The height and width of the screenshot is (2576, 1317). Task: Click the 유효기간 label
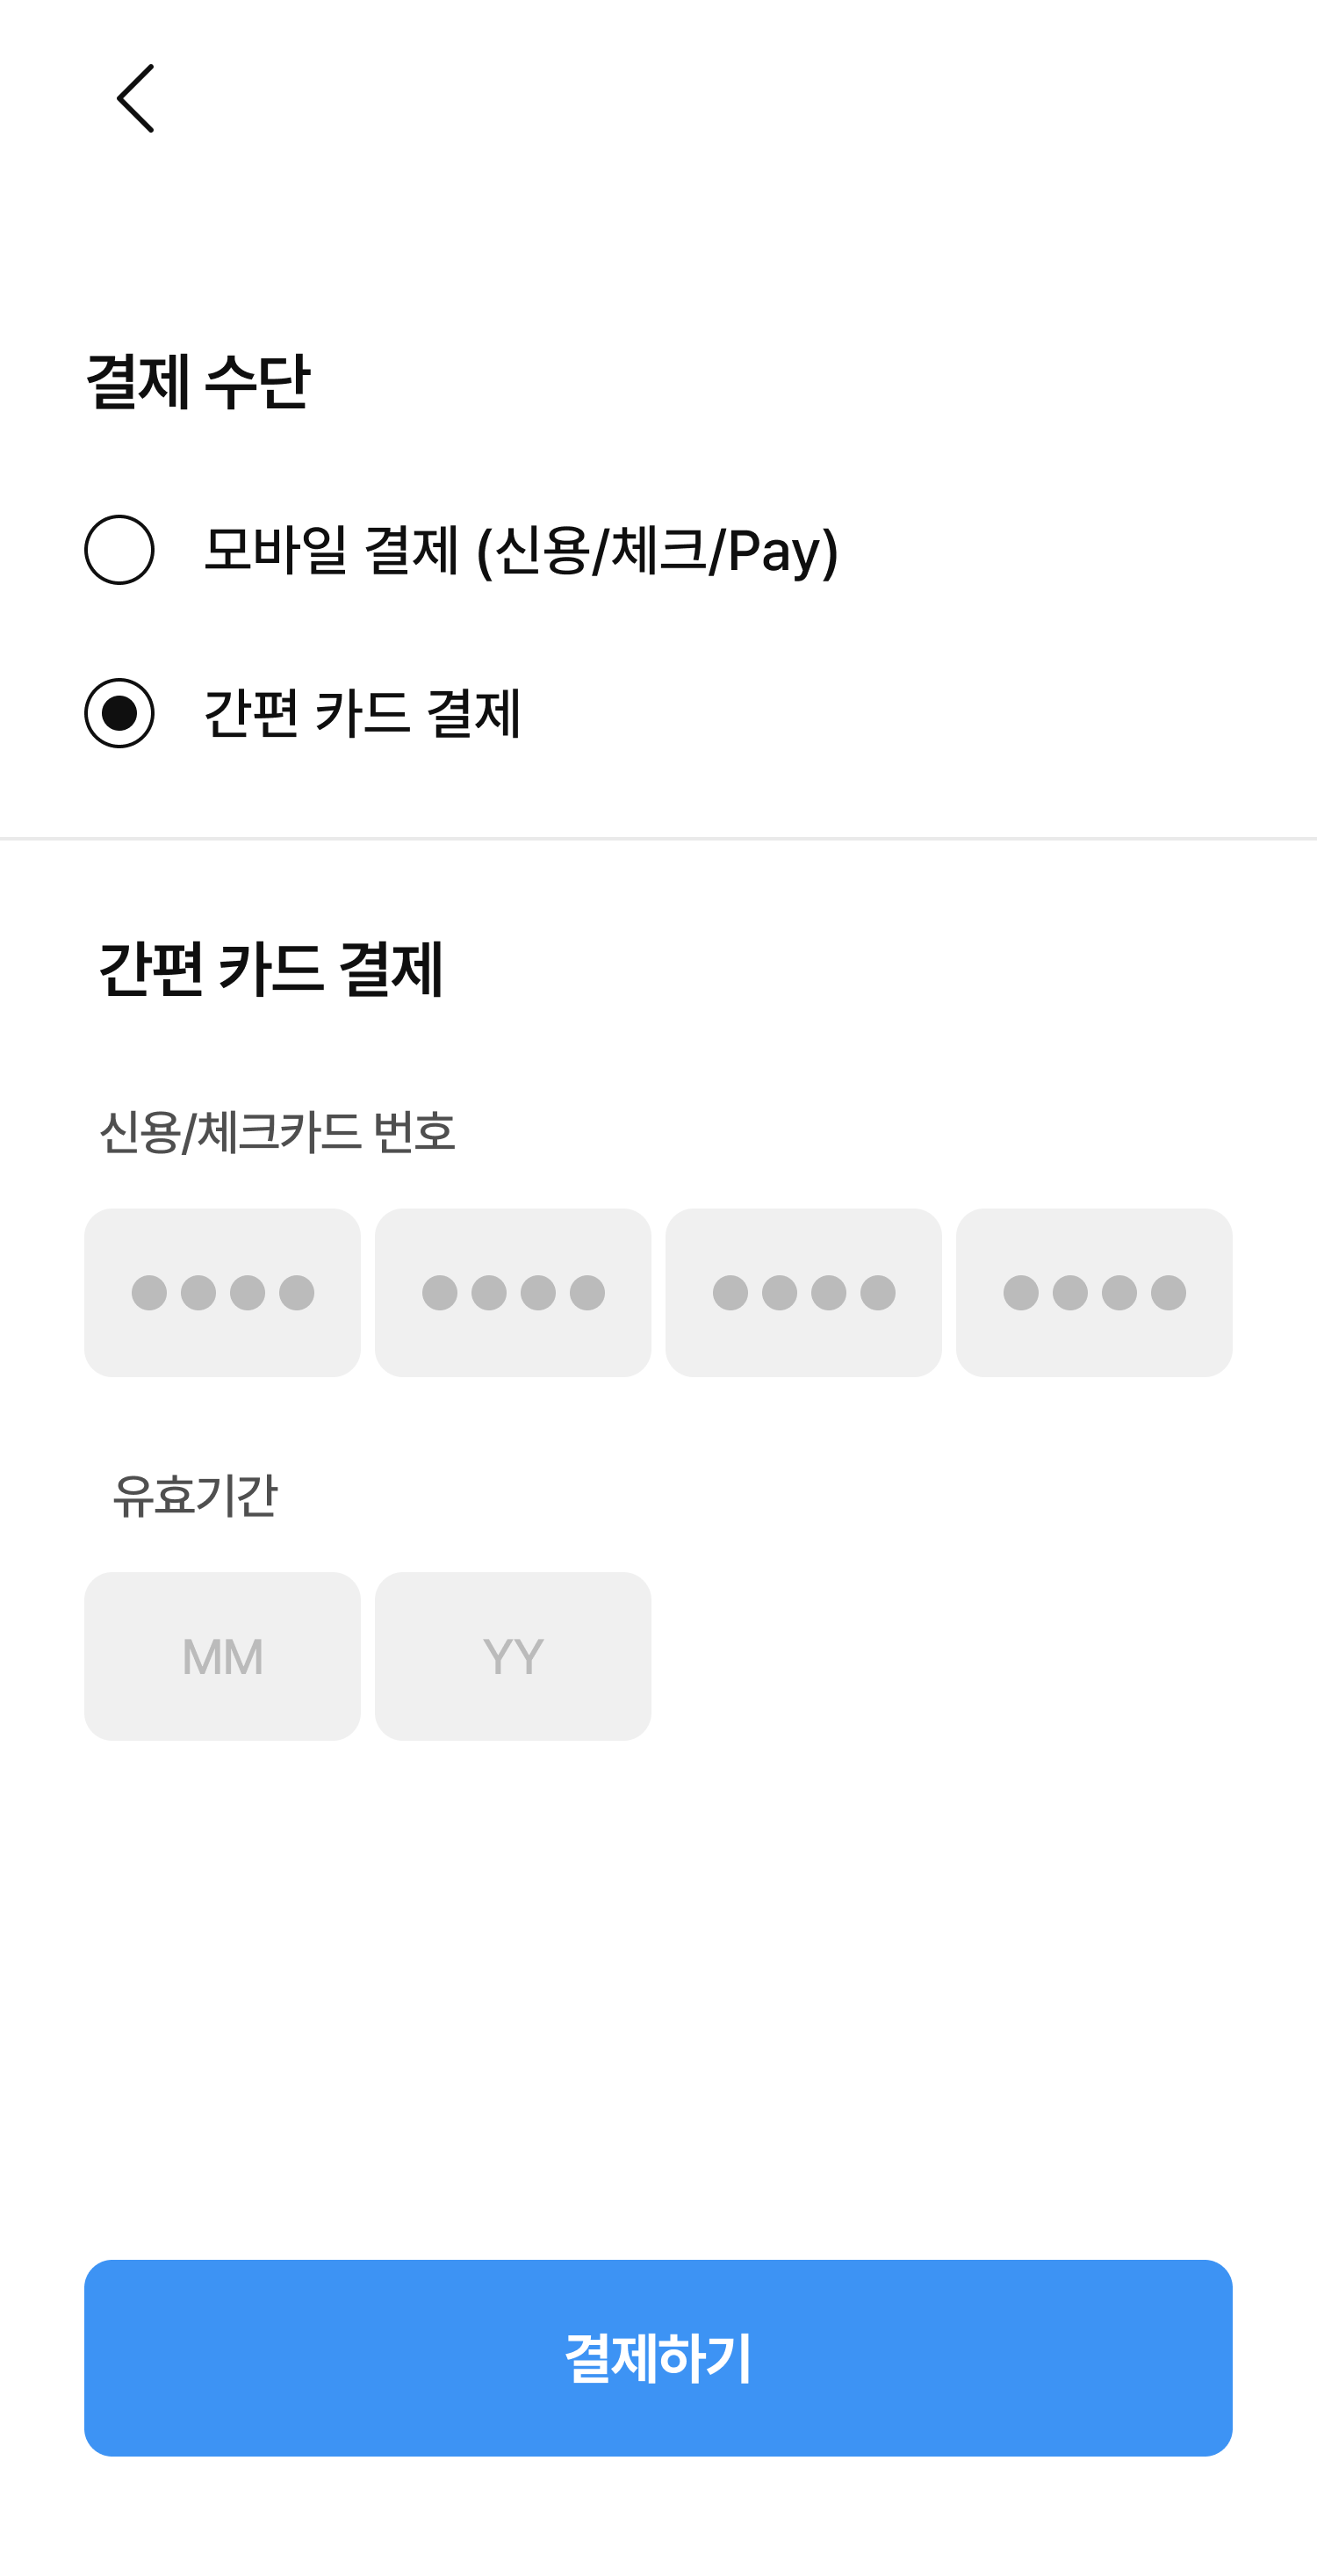click(195, 1495)
